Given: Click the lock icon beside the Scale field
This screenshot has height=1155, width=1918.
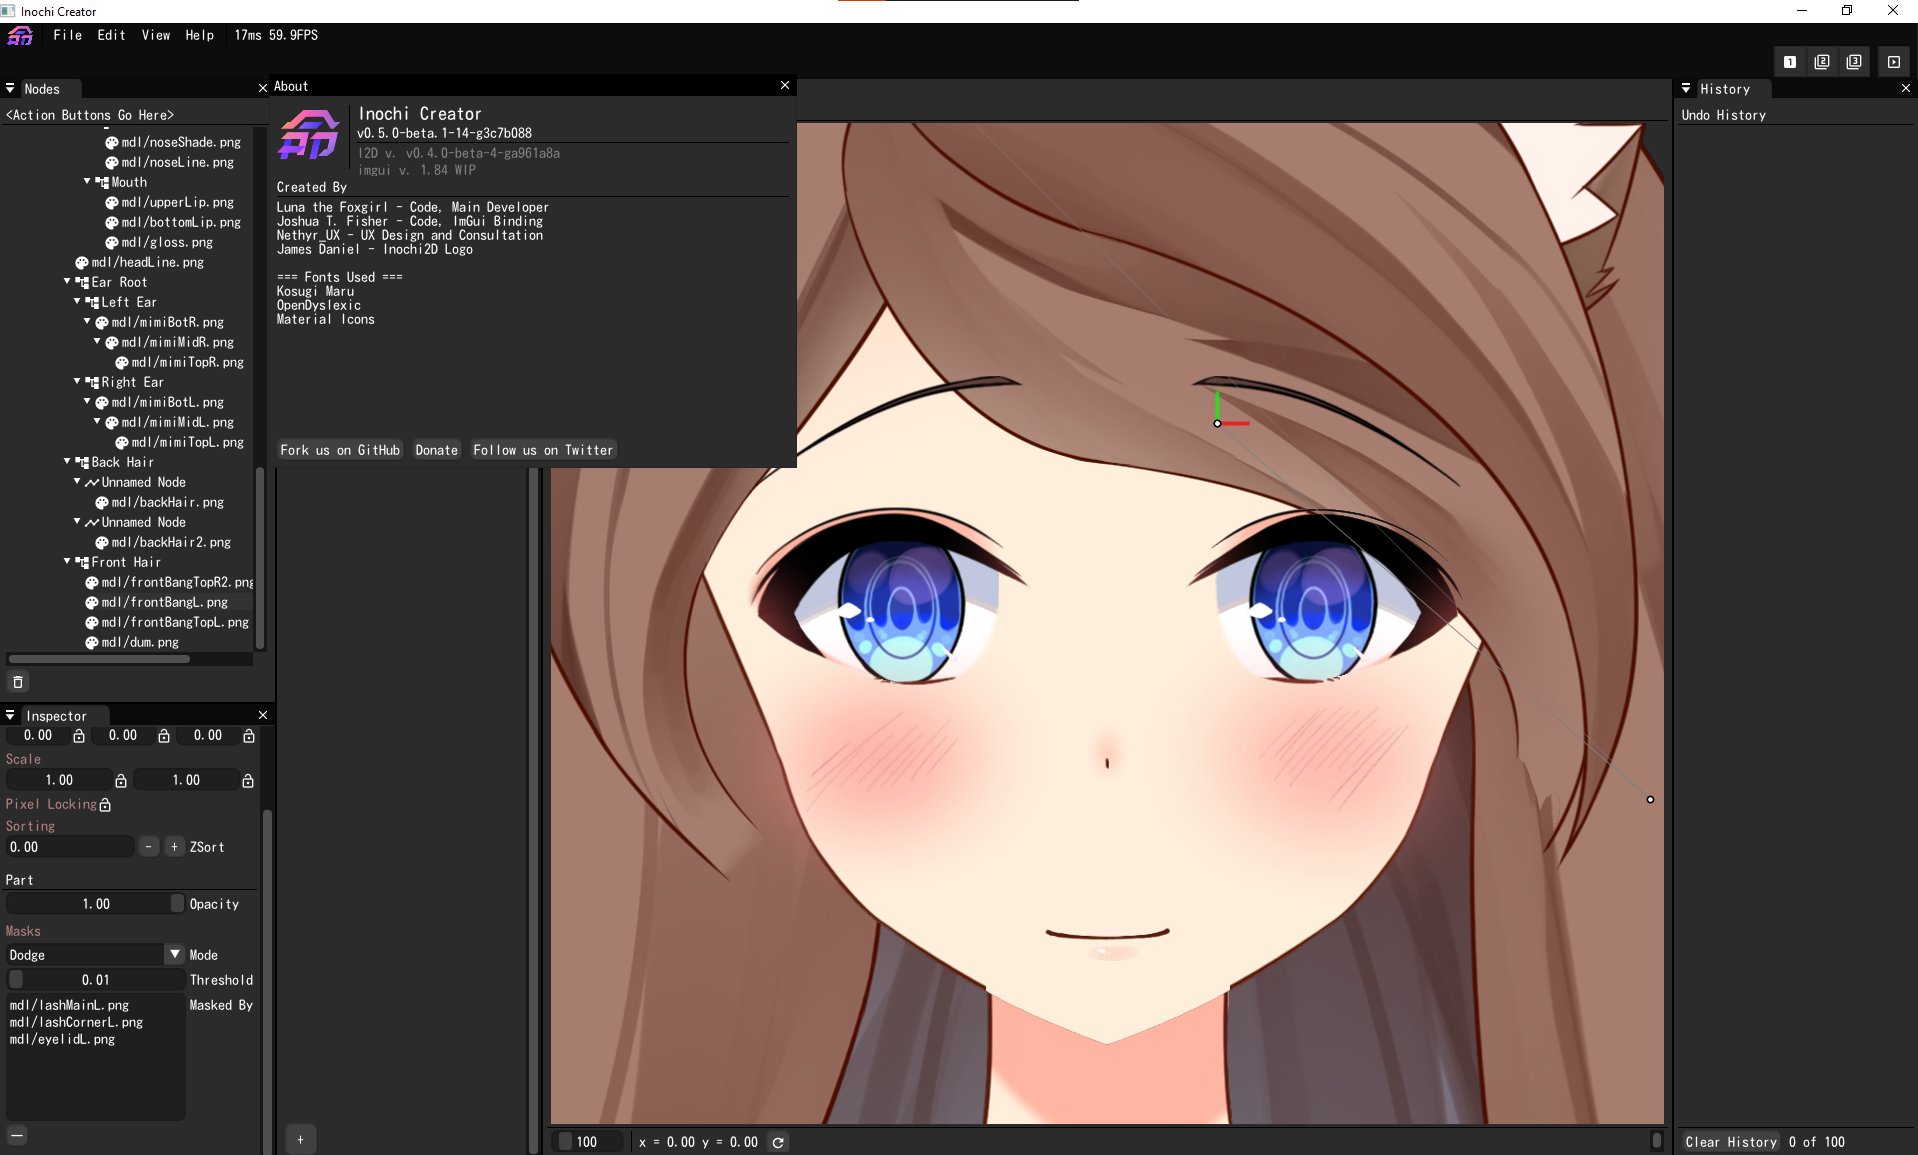Looking at the screenshot, I should [121, 780].
